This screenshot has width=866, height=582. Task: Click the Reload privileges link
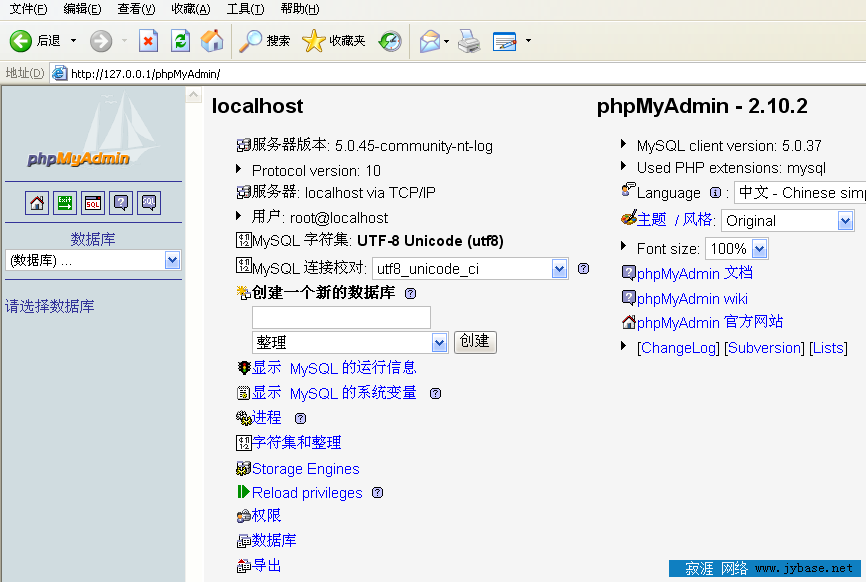pos(307,493)
